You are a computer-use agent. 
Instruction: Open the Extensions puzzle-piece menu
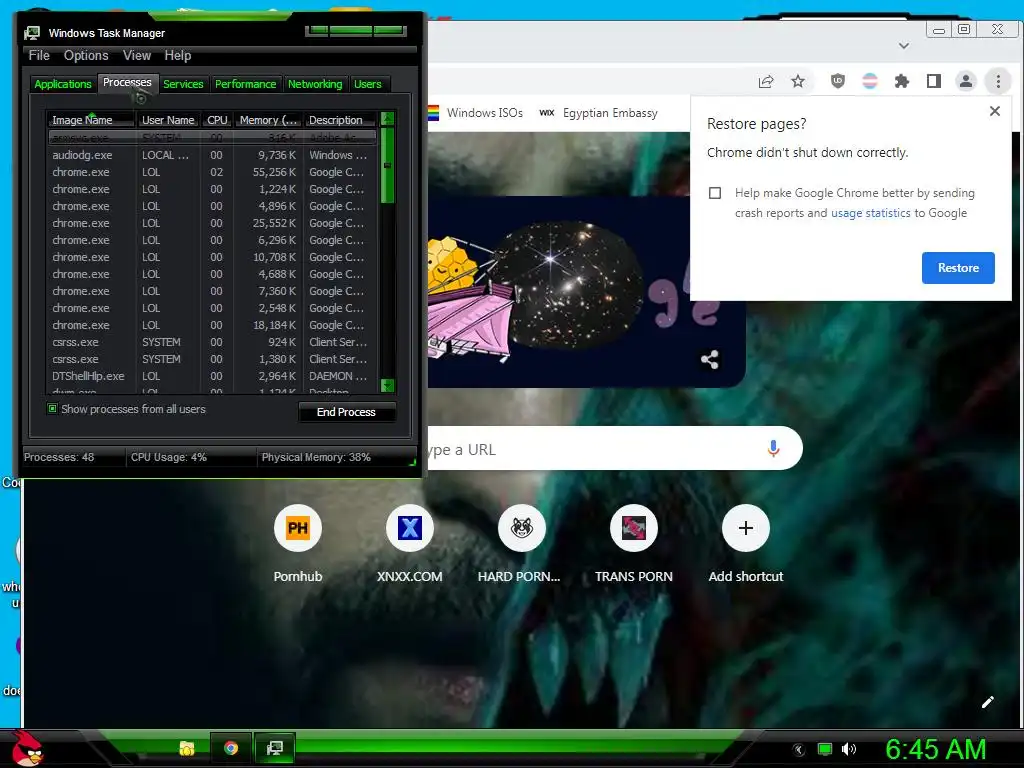[902, 81]
